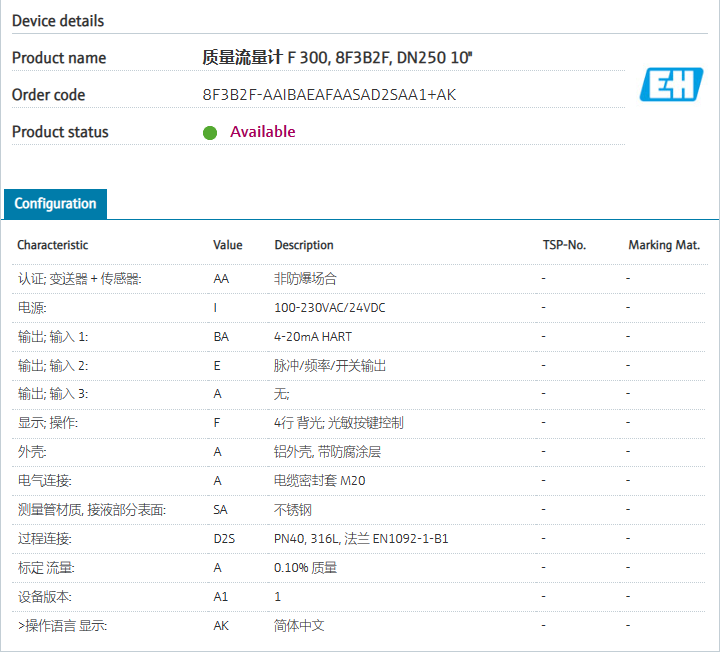Screen dimensions: 720x652
Task: Click the >操作语言 显示 row label
Action: (62, 626)
